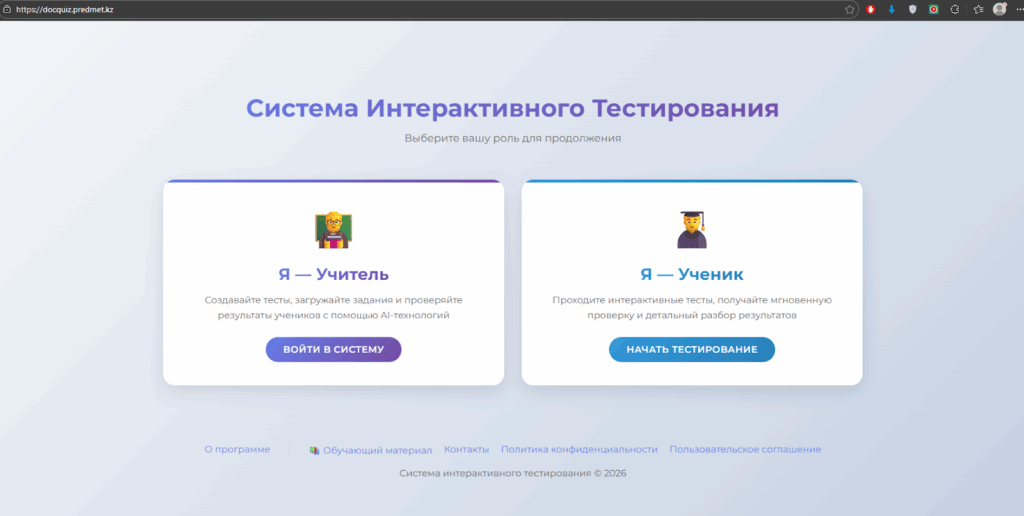The height and width of the screenshot is (516, 1024).
Task: Open the browser settings ellipsis menu
Action: pyautogui.click(x=1019, y=9)
